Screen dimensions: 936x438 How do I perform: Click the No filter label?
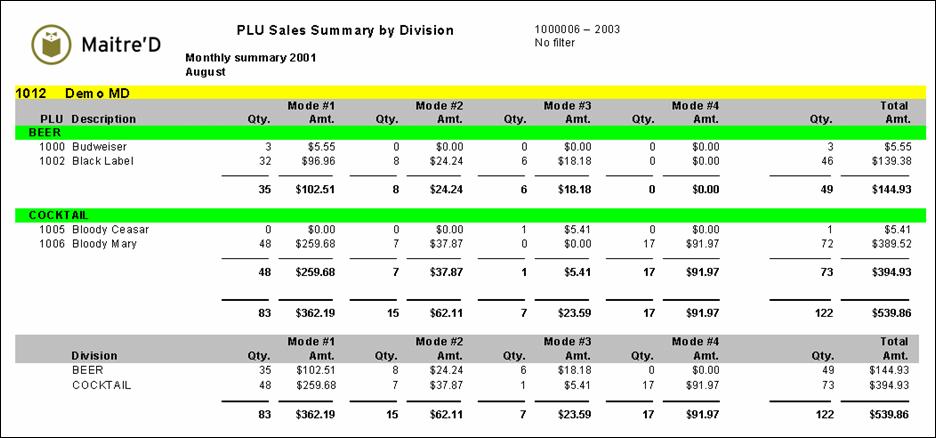555,43
